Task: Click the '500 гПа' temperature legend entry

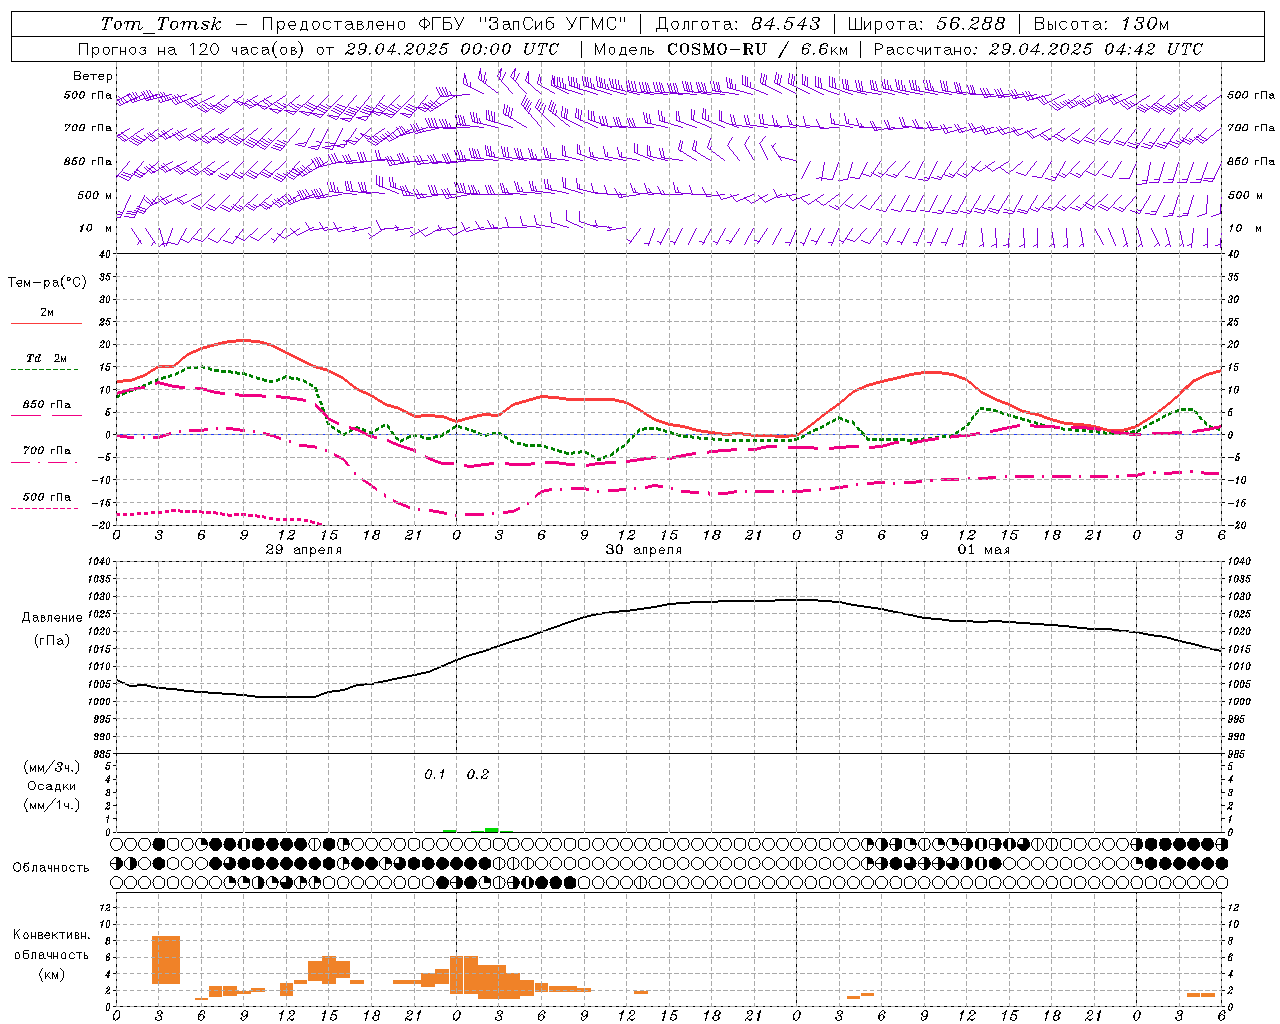Action: (46, 497)
